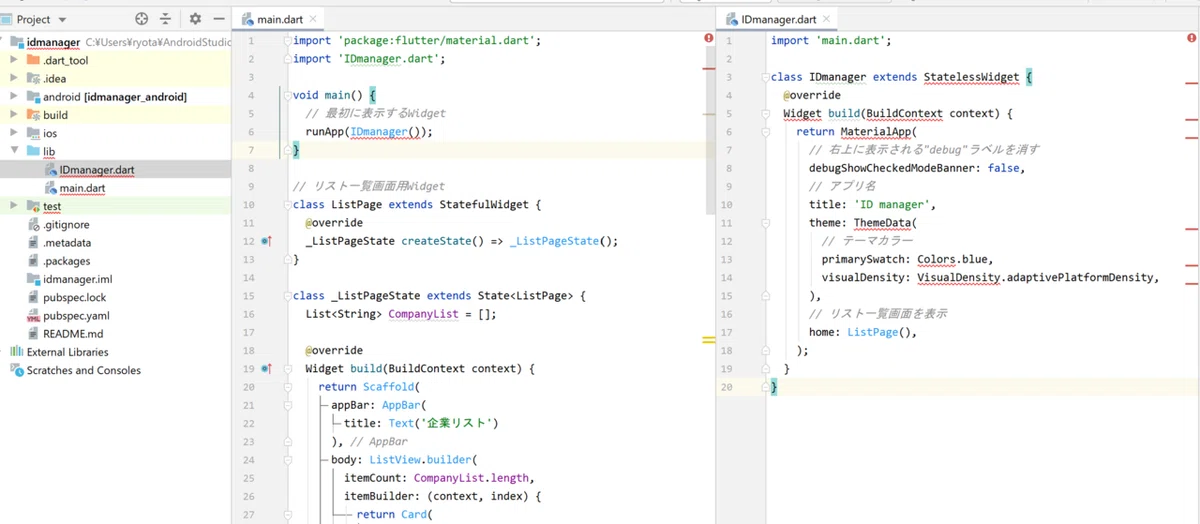Click the .dart_tool folder icon

[33, 60]
